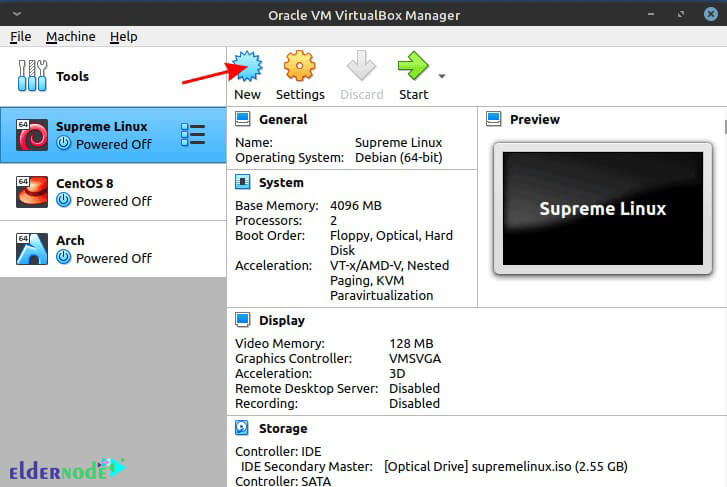Screen dimensions: 727x487
Task: Open the Storage settings heading link
Action: 283,429
